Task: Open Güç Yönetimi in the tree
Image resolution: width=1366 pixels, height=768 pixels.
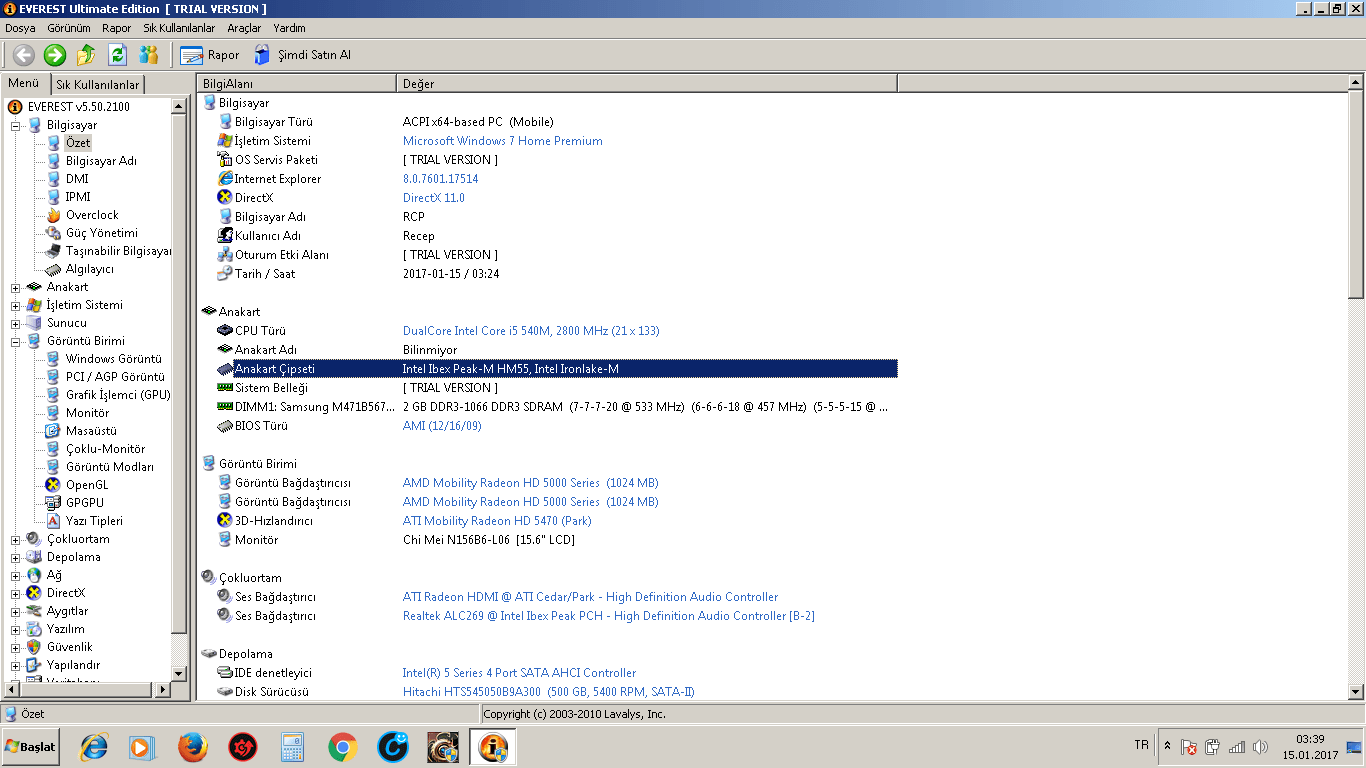Action: click(102, 233)
